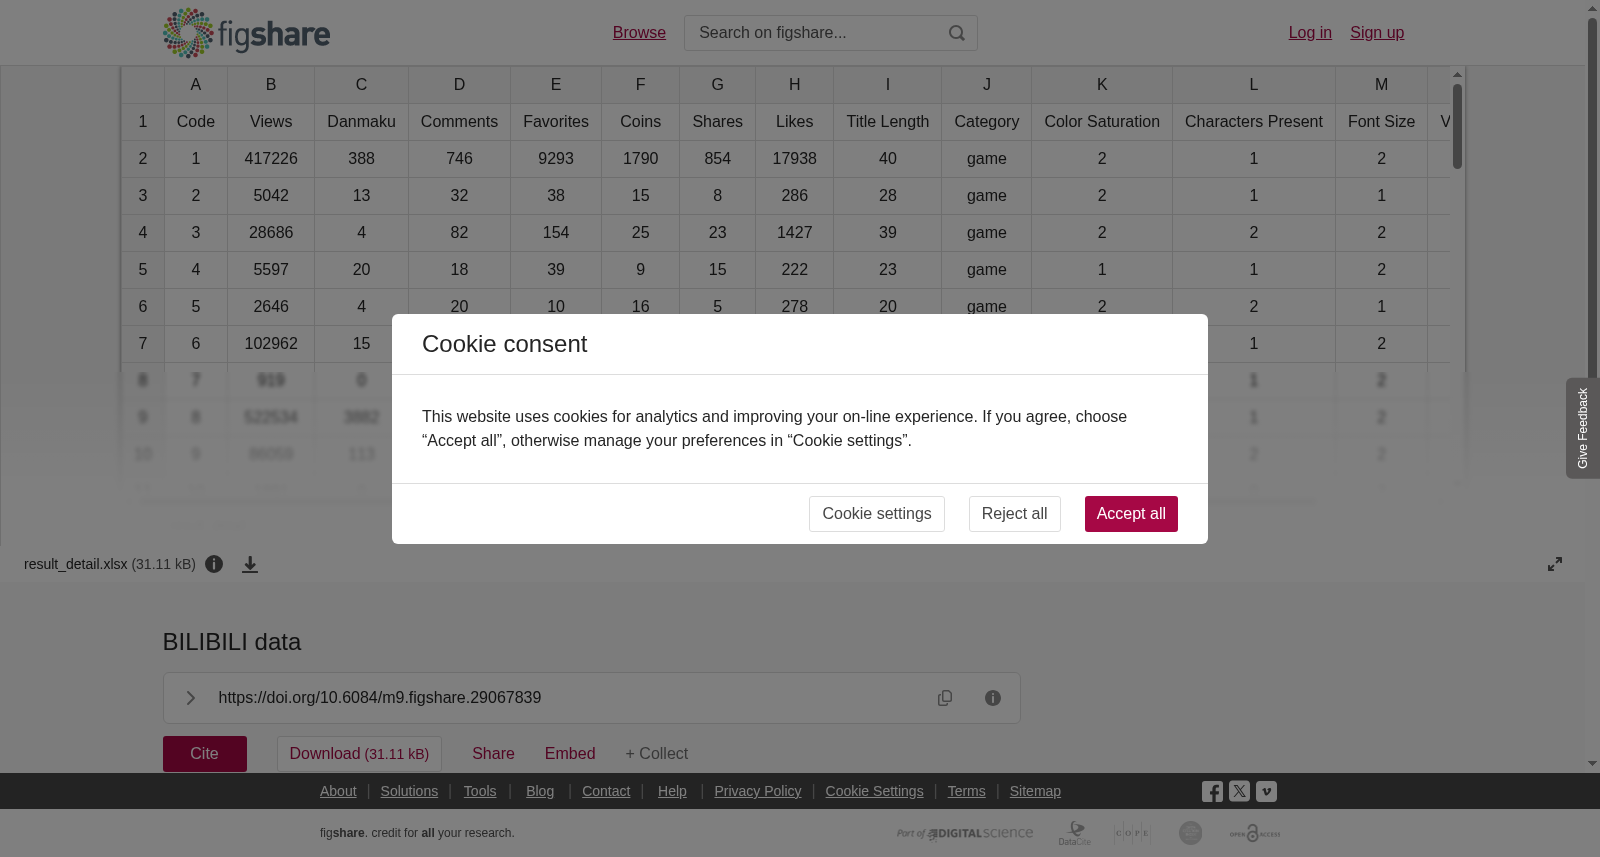Click the Characters Present header cell
The image size is (1600, 857).
click(x=1254, y=122)
